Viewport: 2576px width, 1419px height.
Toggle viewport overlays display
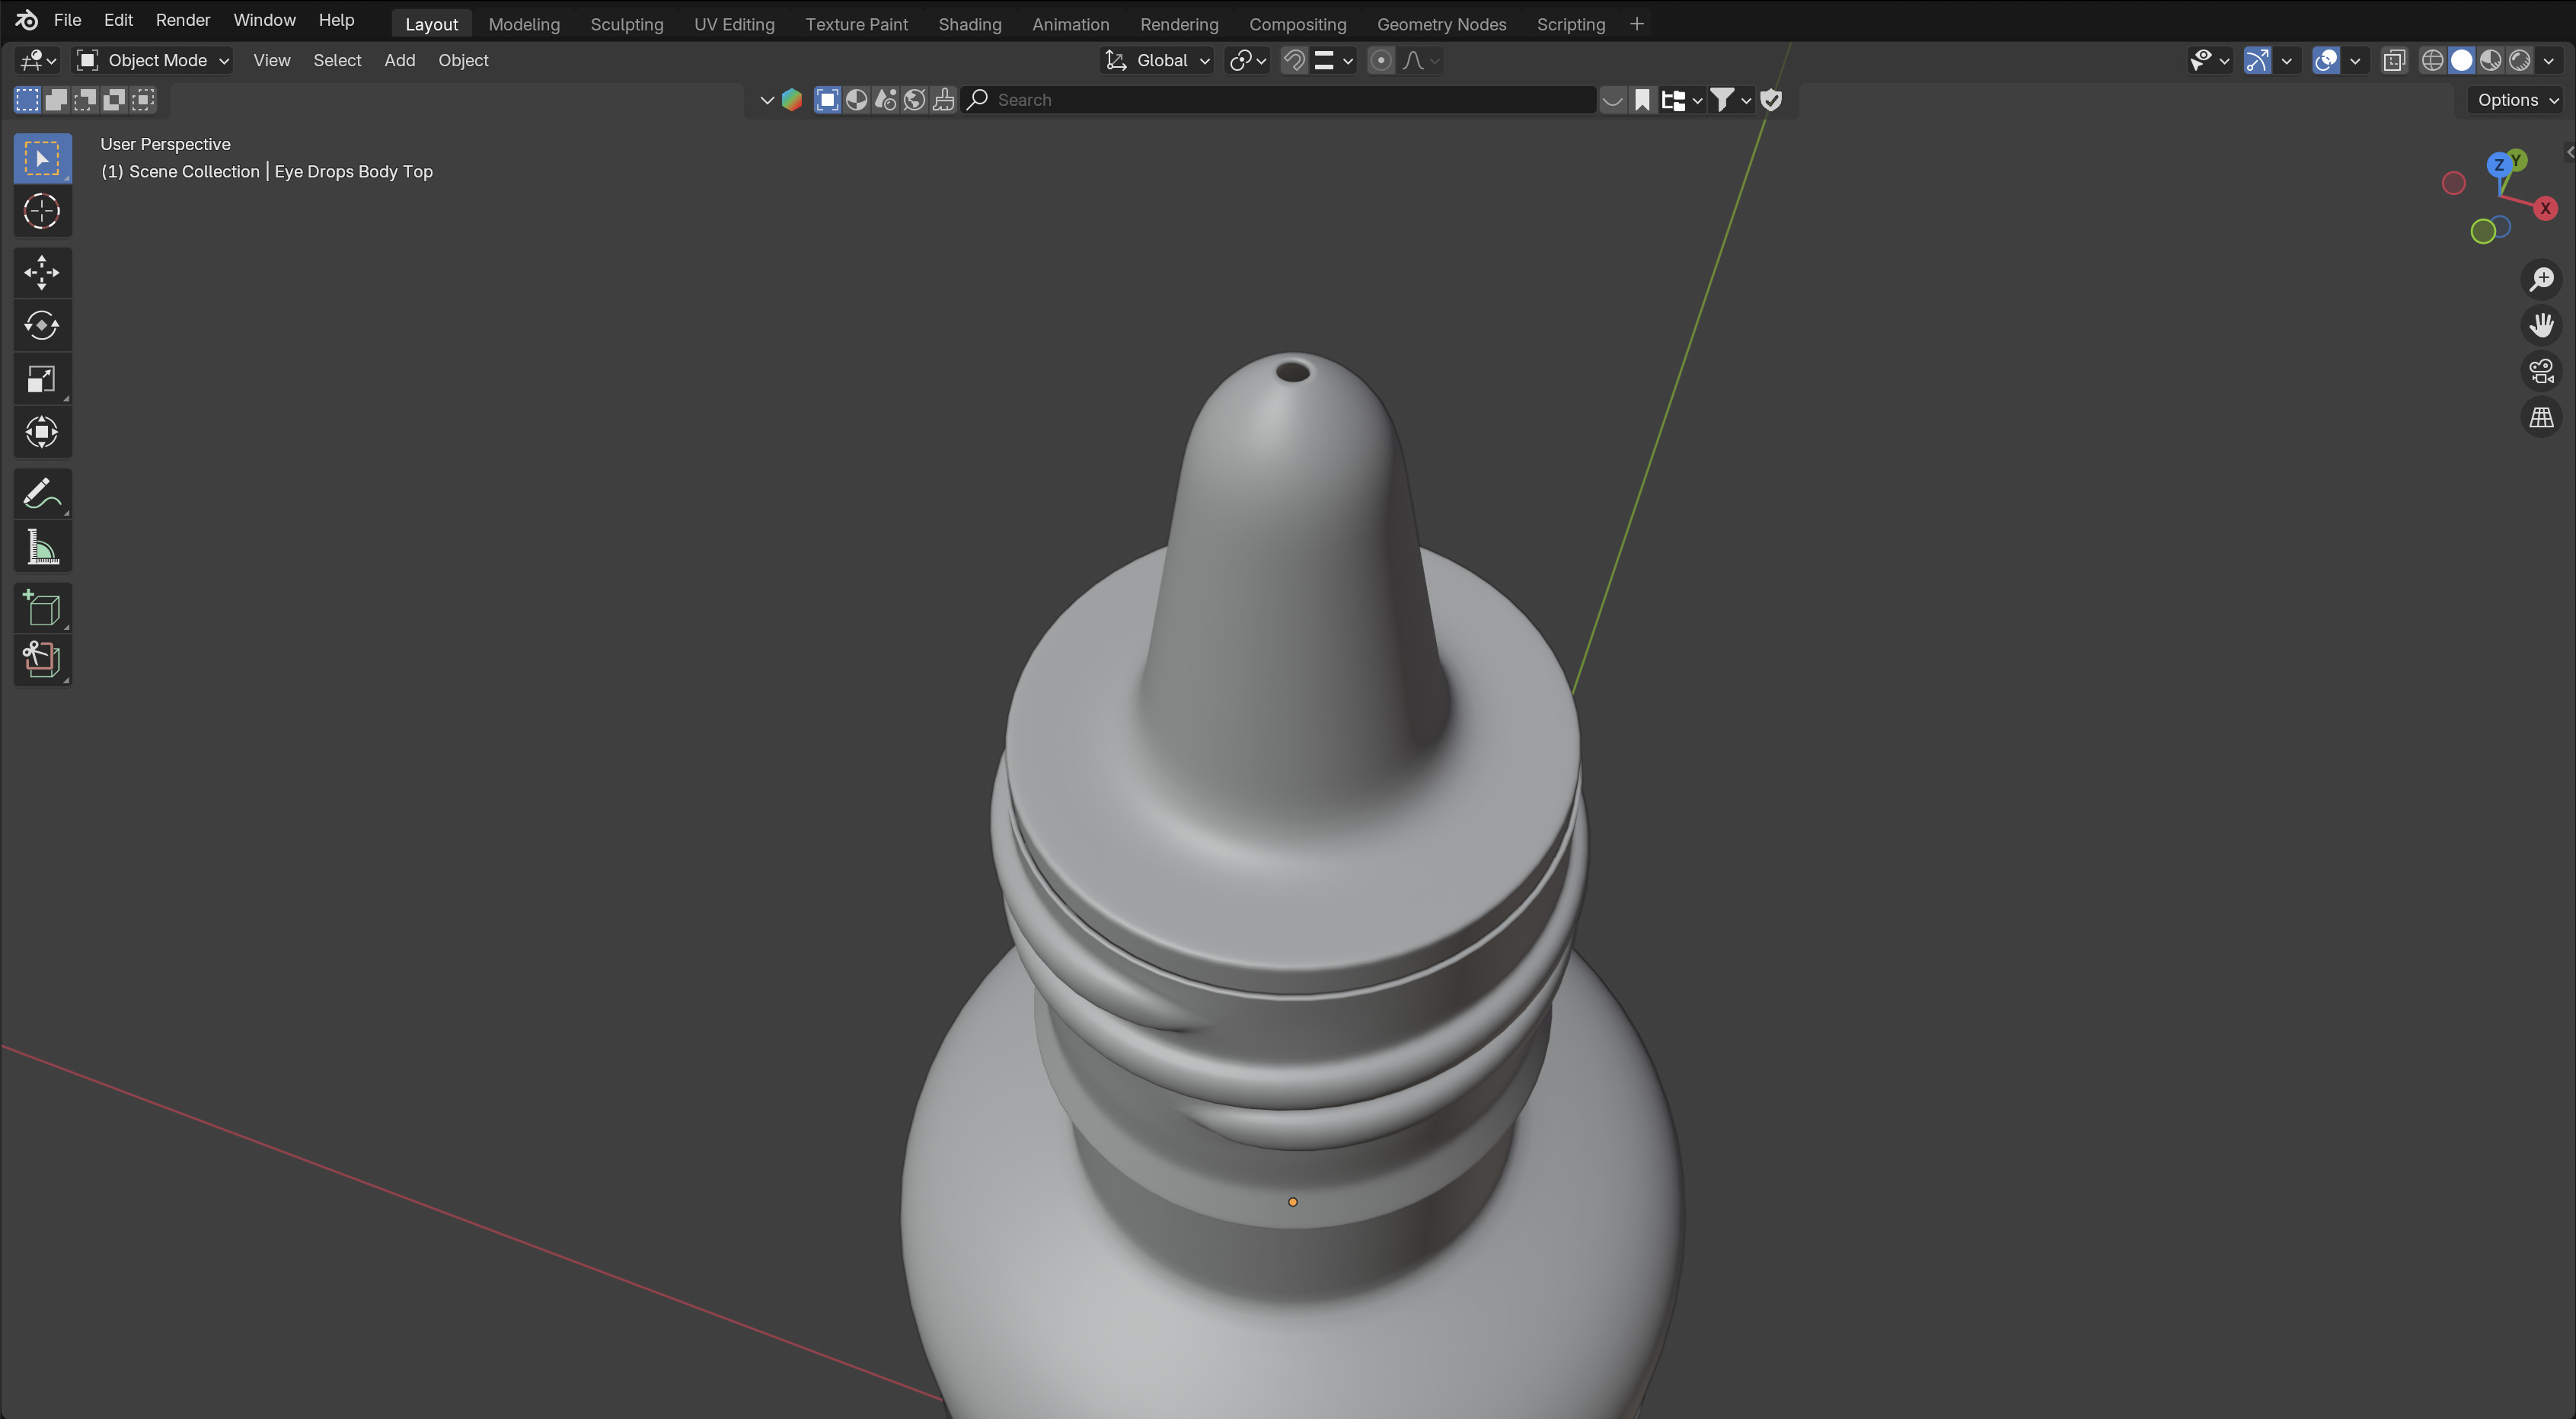point(2326,61)
